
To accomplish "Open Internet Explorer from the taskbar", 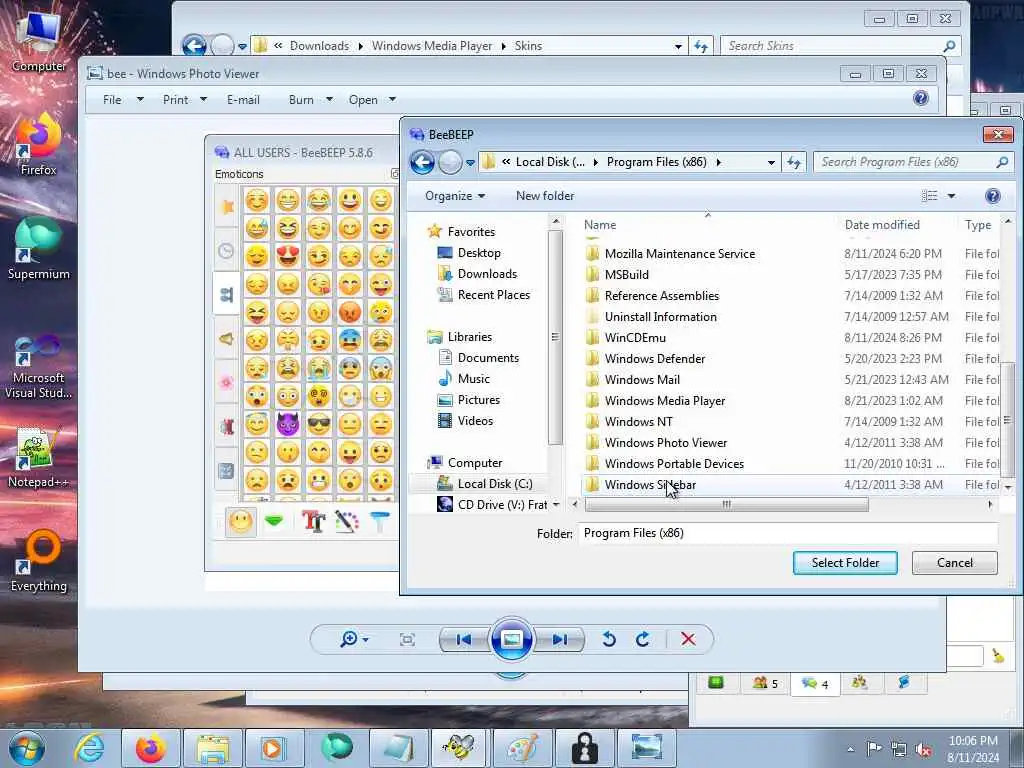I will pyautogui.click(x=89, y=748).
